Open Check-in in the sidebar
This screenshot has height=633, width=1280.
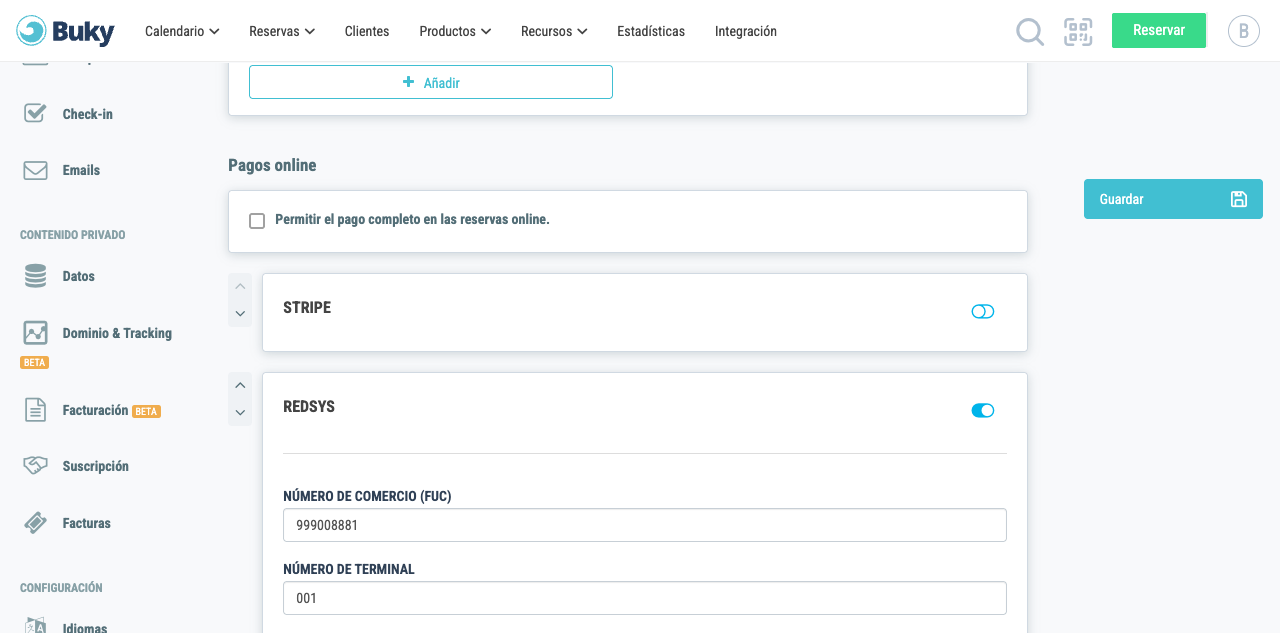(x=88, y=114)
